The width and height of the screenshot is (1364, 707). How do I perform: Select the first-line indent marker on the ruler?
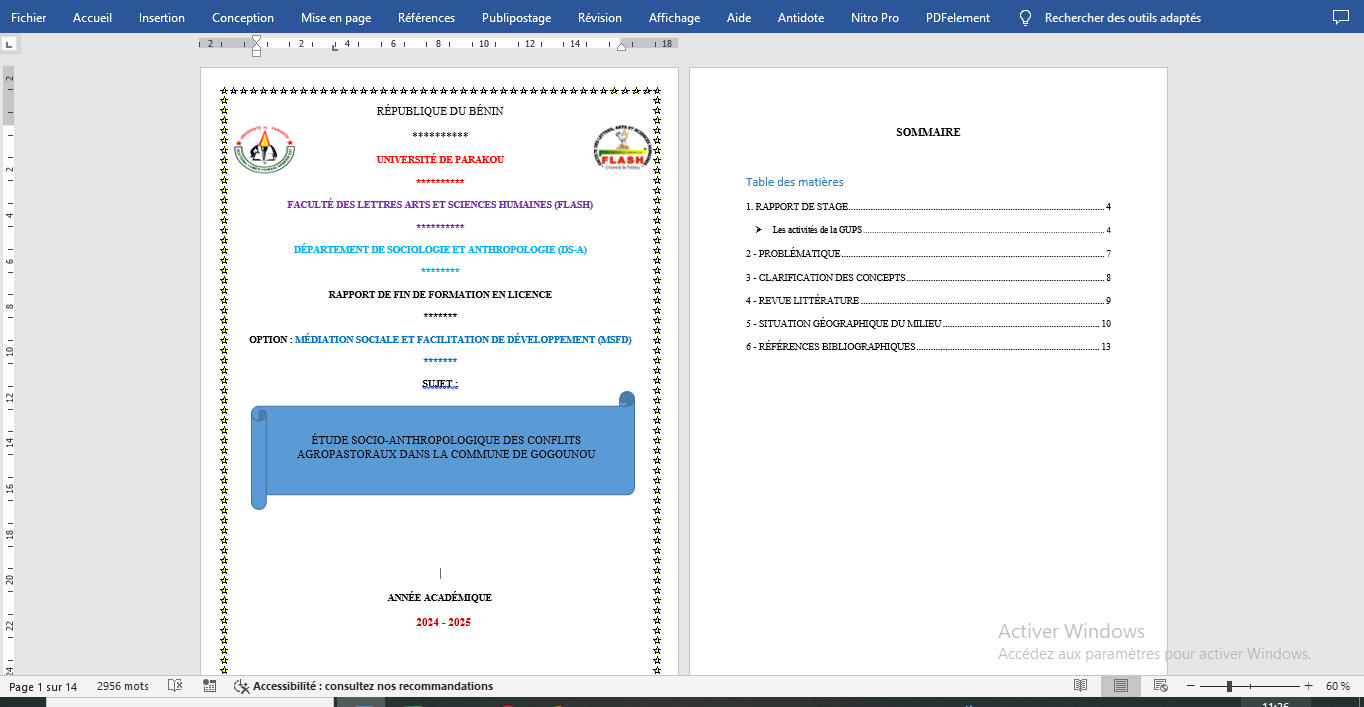pyautogui.click(x=256, y=39)
